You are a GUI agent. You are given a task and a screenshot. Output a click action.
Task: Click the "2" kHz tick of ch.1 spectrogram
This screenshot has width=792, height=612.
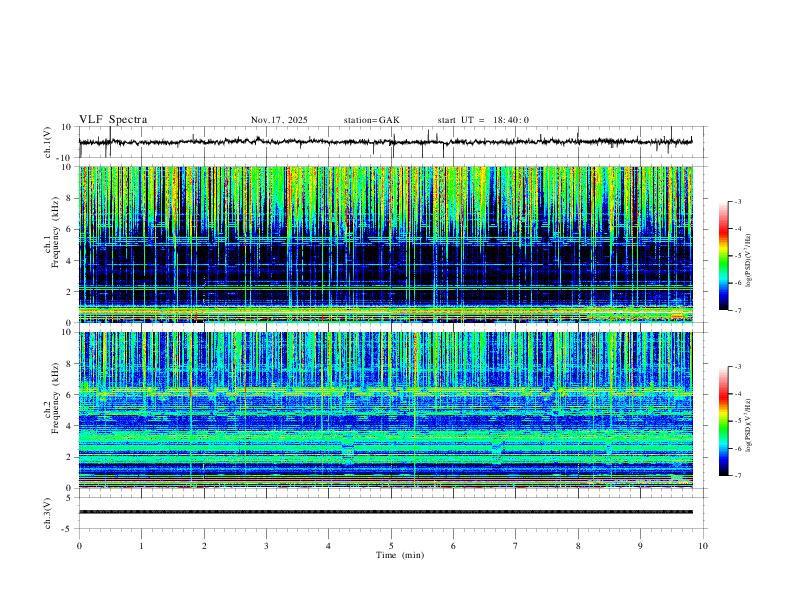click(70, 291)
